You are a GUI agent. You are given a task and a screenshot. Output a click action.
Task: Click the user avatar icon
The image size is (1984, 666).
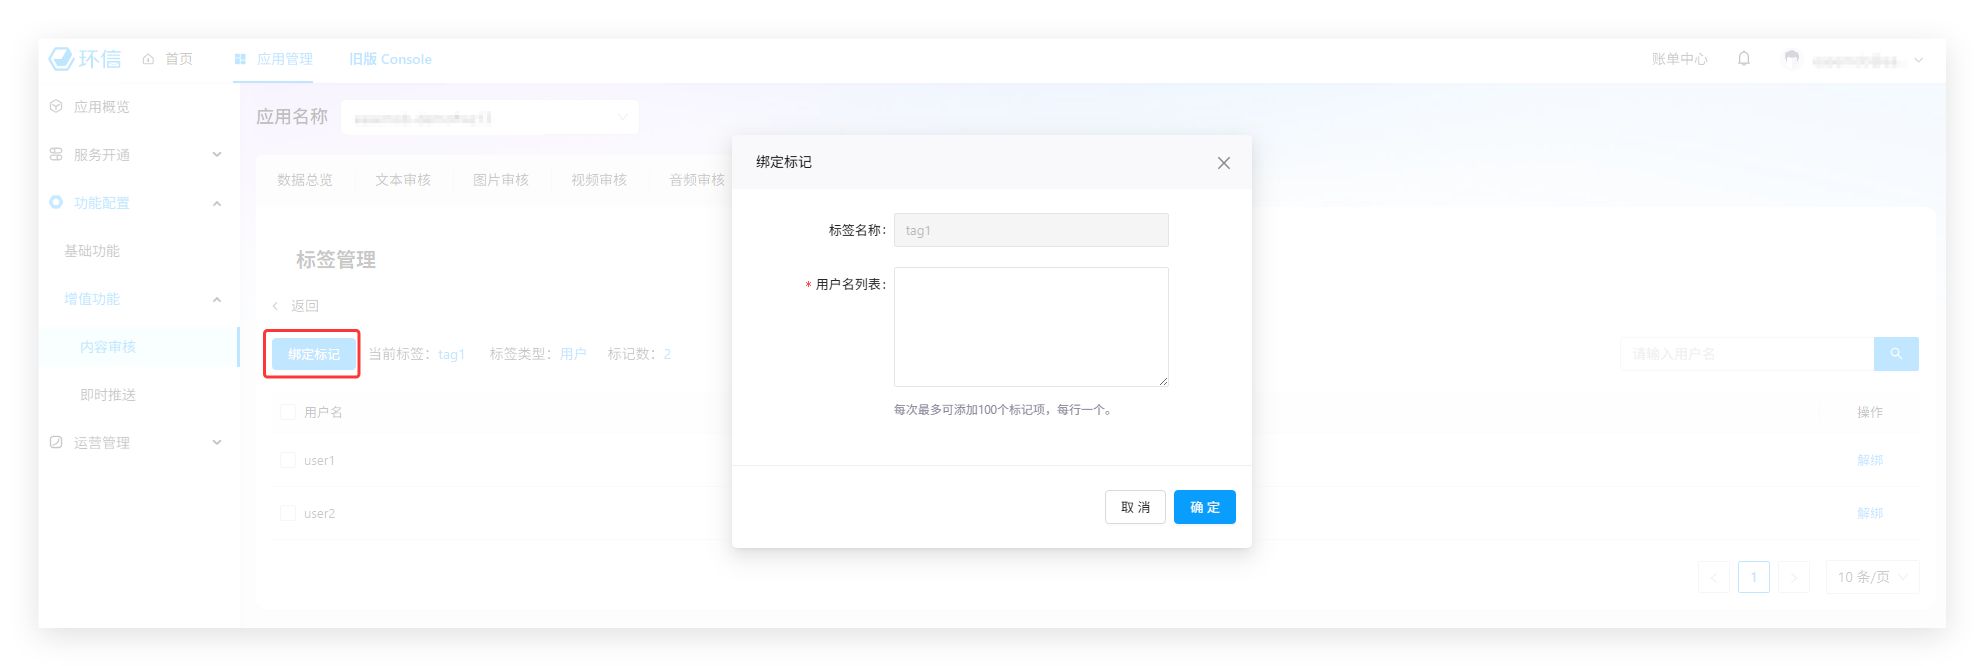[x=1791, y=59]
